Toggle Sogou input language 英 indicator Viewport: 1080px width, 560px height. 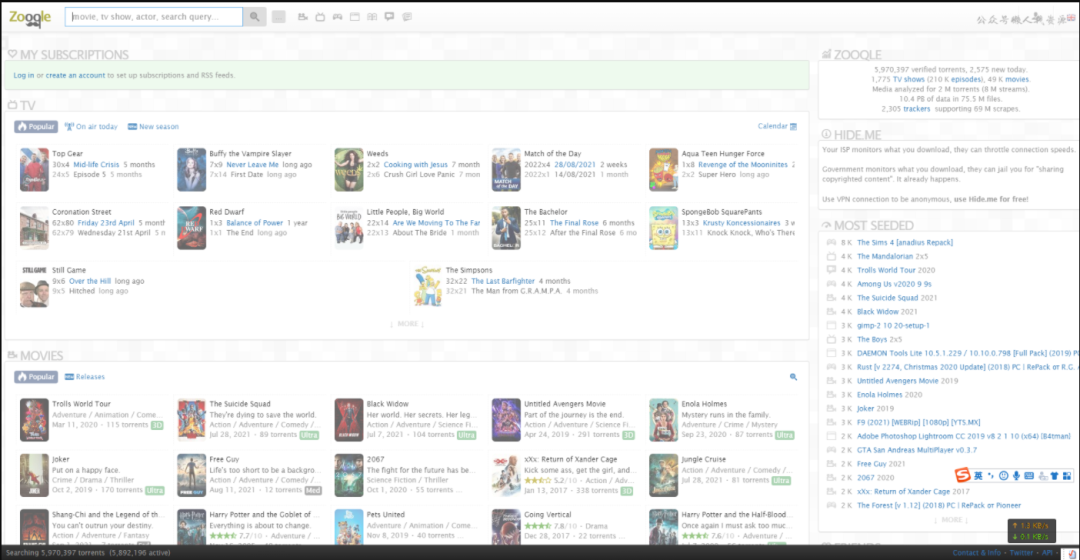tap(978, 475)
